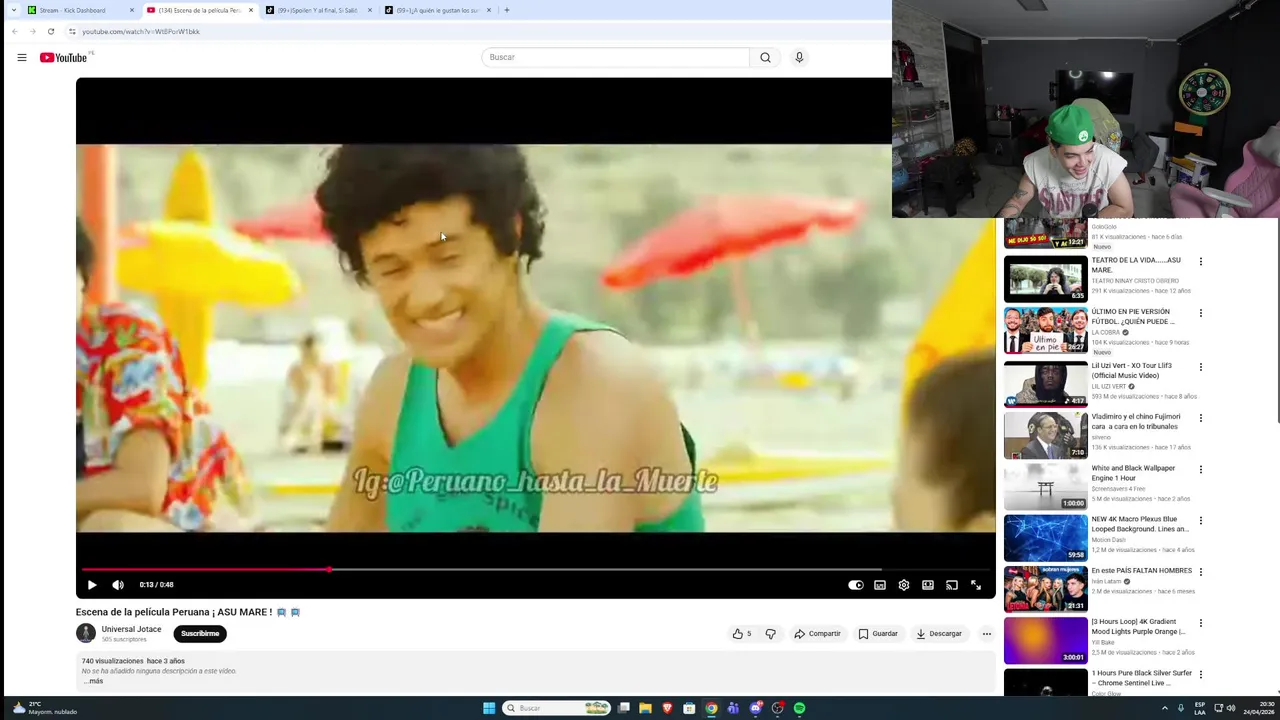Click the Descargar download button
Image resolution: width=1280 pixels, height=720 pixels.
(939, 633)
